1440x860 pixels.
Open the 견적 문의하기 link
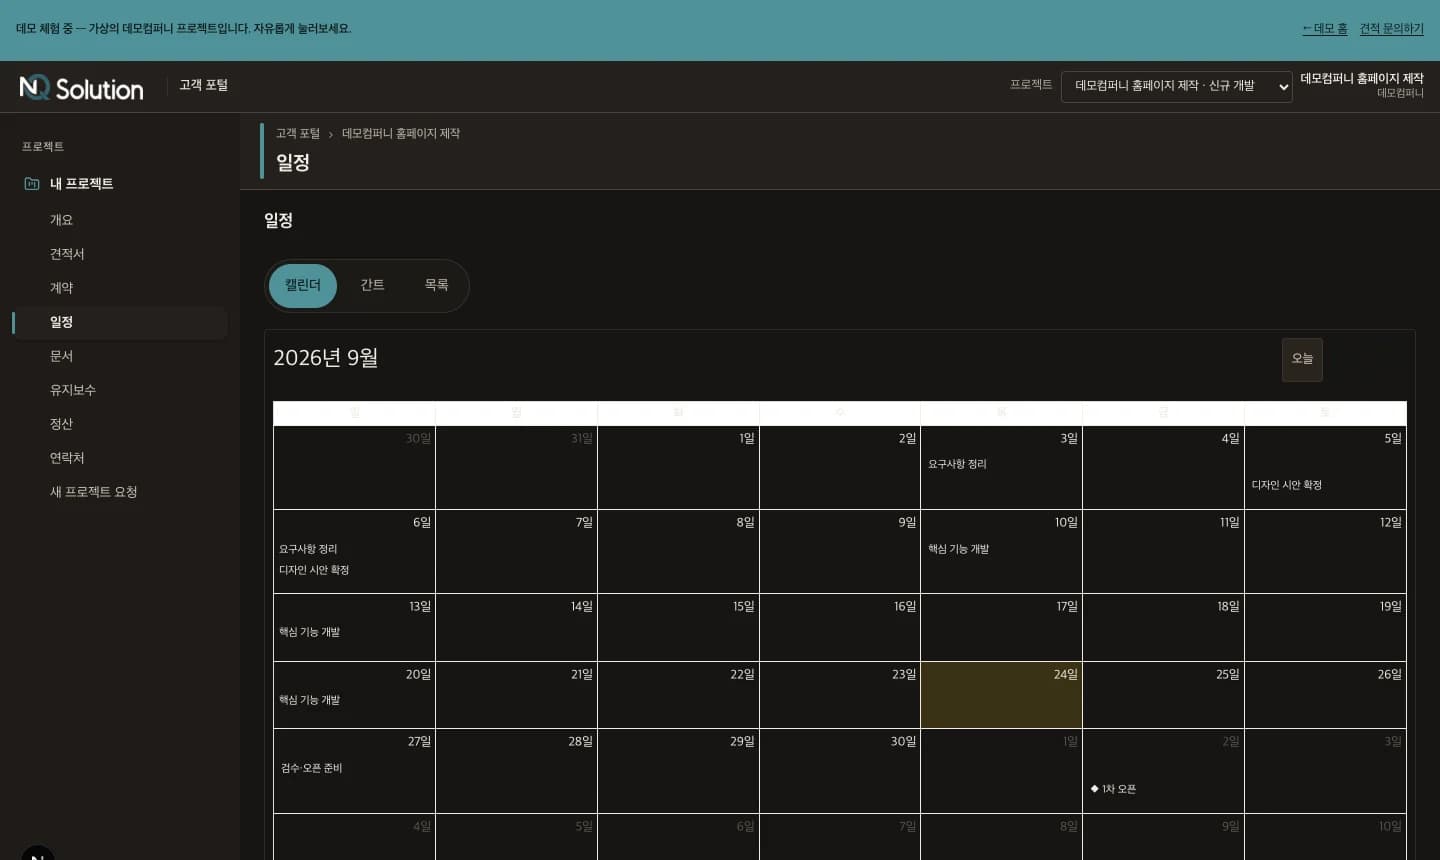pyautogui.click(x=1391, y=29)
